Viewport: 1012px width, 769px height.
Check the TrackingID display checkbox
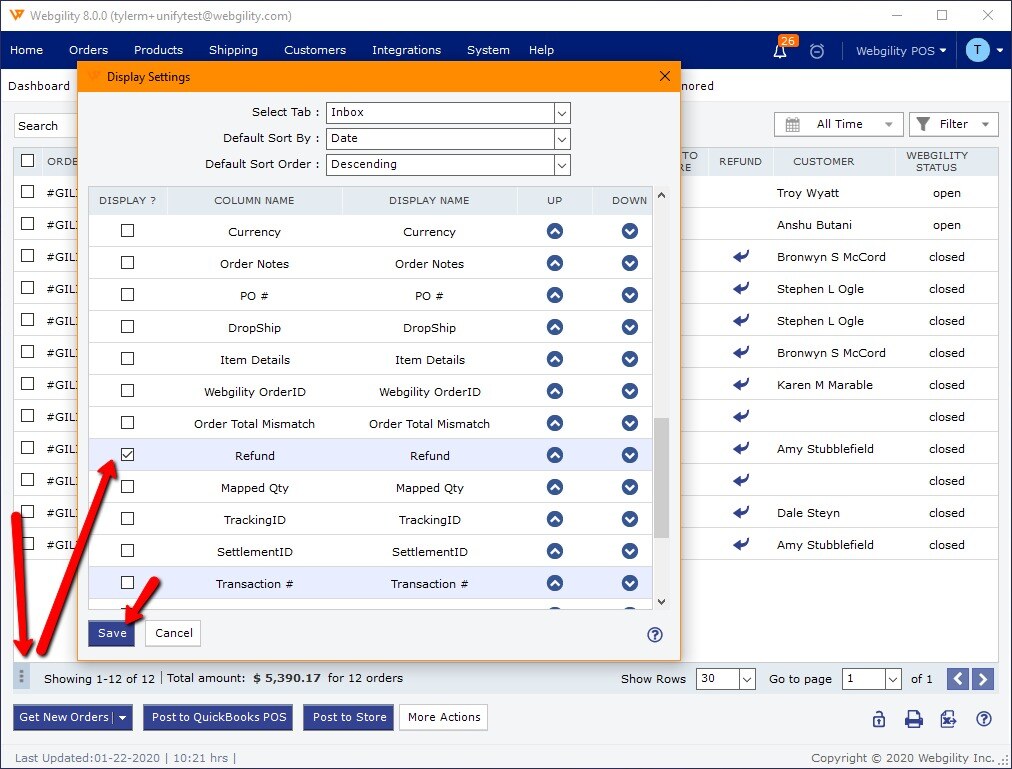click(x=127, y=518)
